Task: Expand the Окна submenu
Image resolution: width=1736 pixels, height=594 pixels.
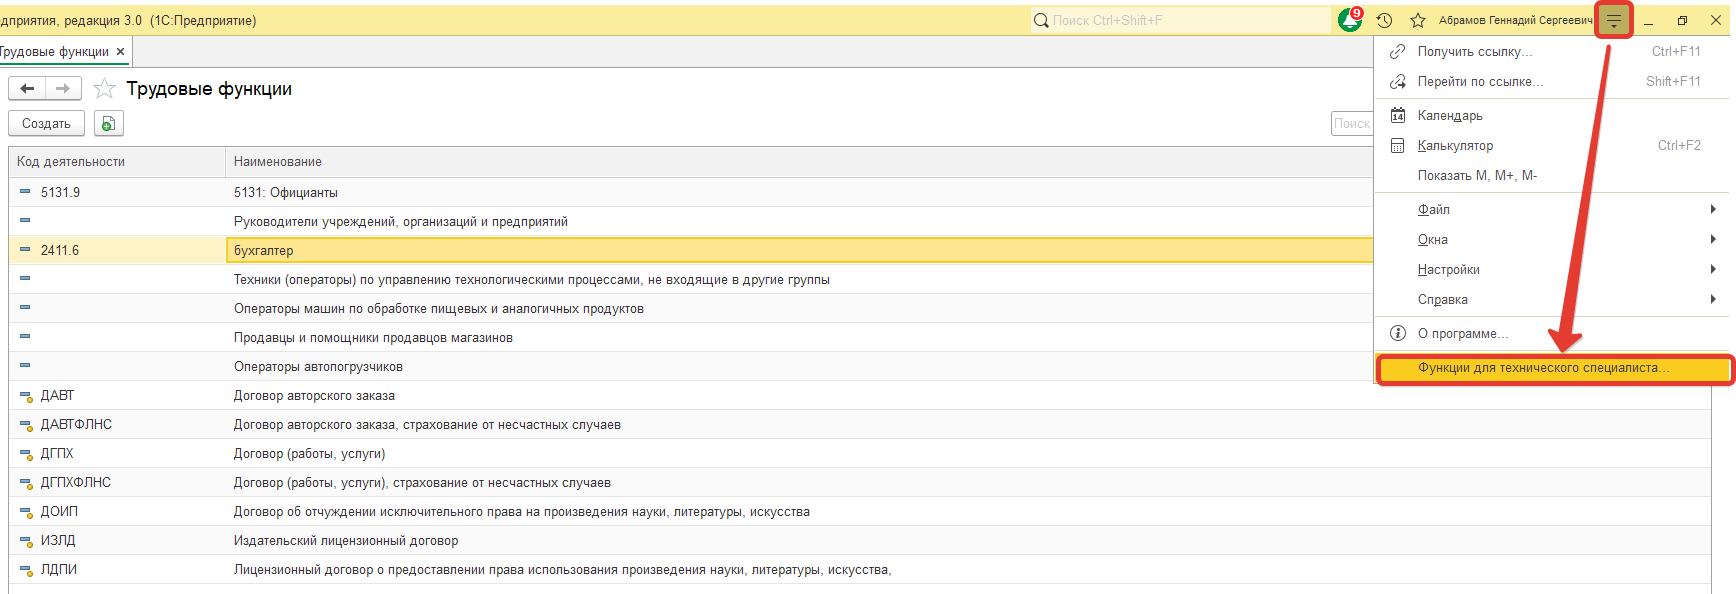Action: (x=1433, y=239)
